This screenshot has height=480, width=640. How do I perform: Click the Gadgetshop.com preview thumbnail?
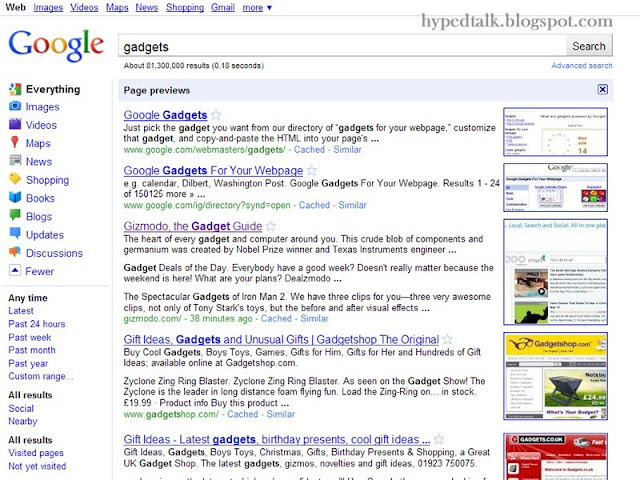tap(556, 376)
